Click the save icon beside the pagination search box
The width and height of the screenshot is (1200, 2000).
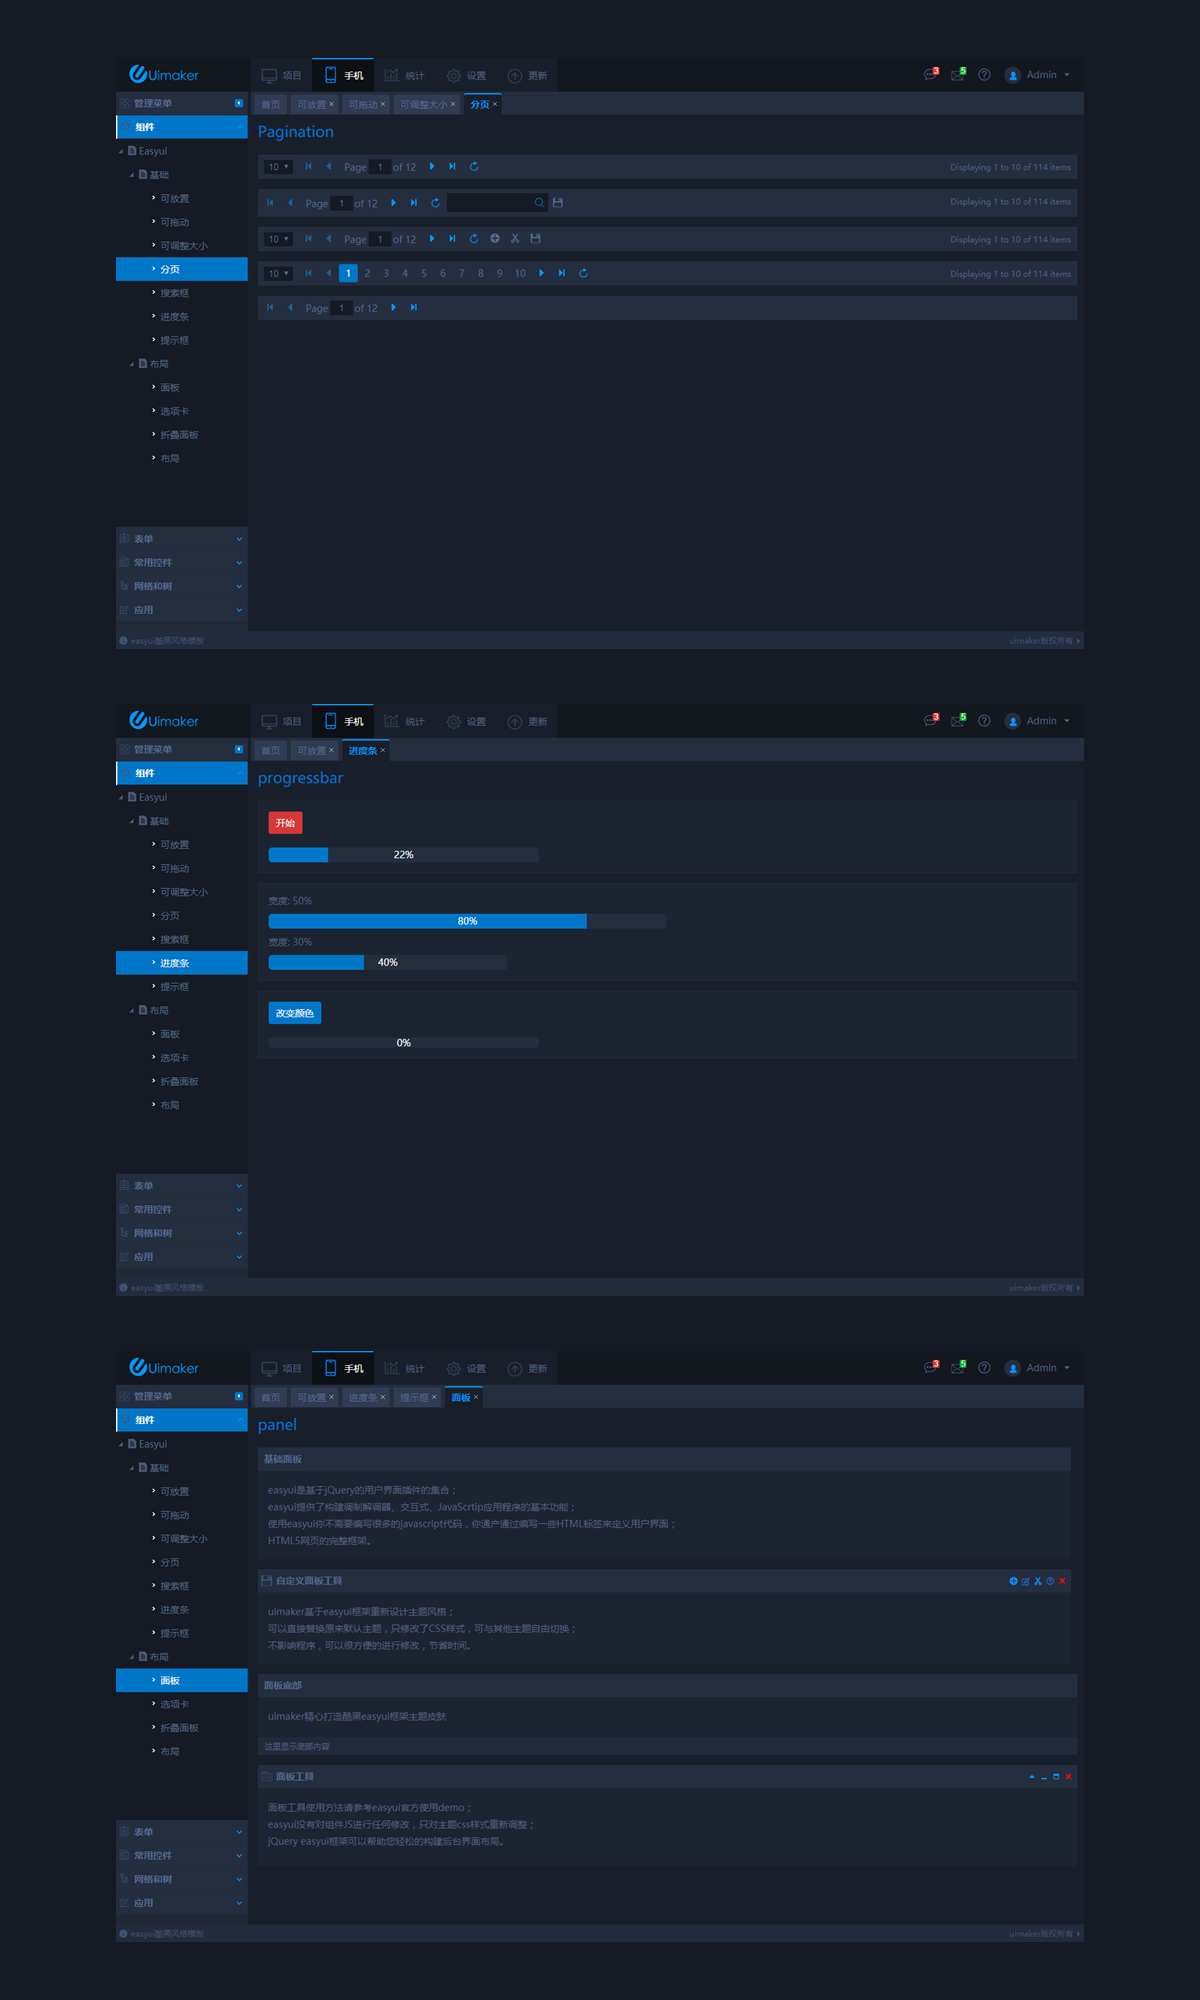click(558, 203)
